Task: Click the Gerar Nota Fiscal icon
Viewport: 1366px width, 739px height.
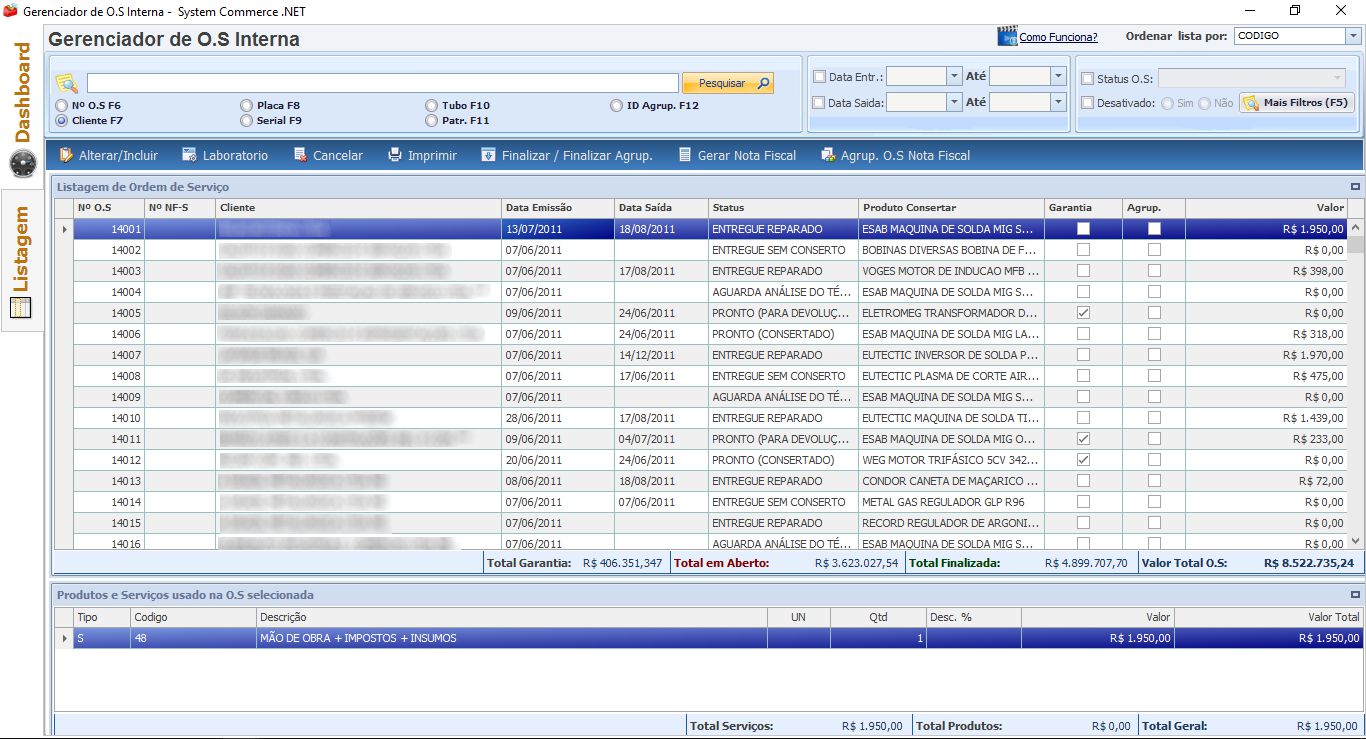Action: 685,155
